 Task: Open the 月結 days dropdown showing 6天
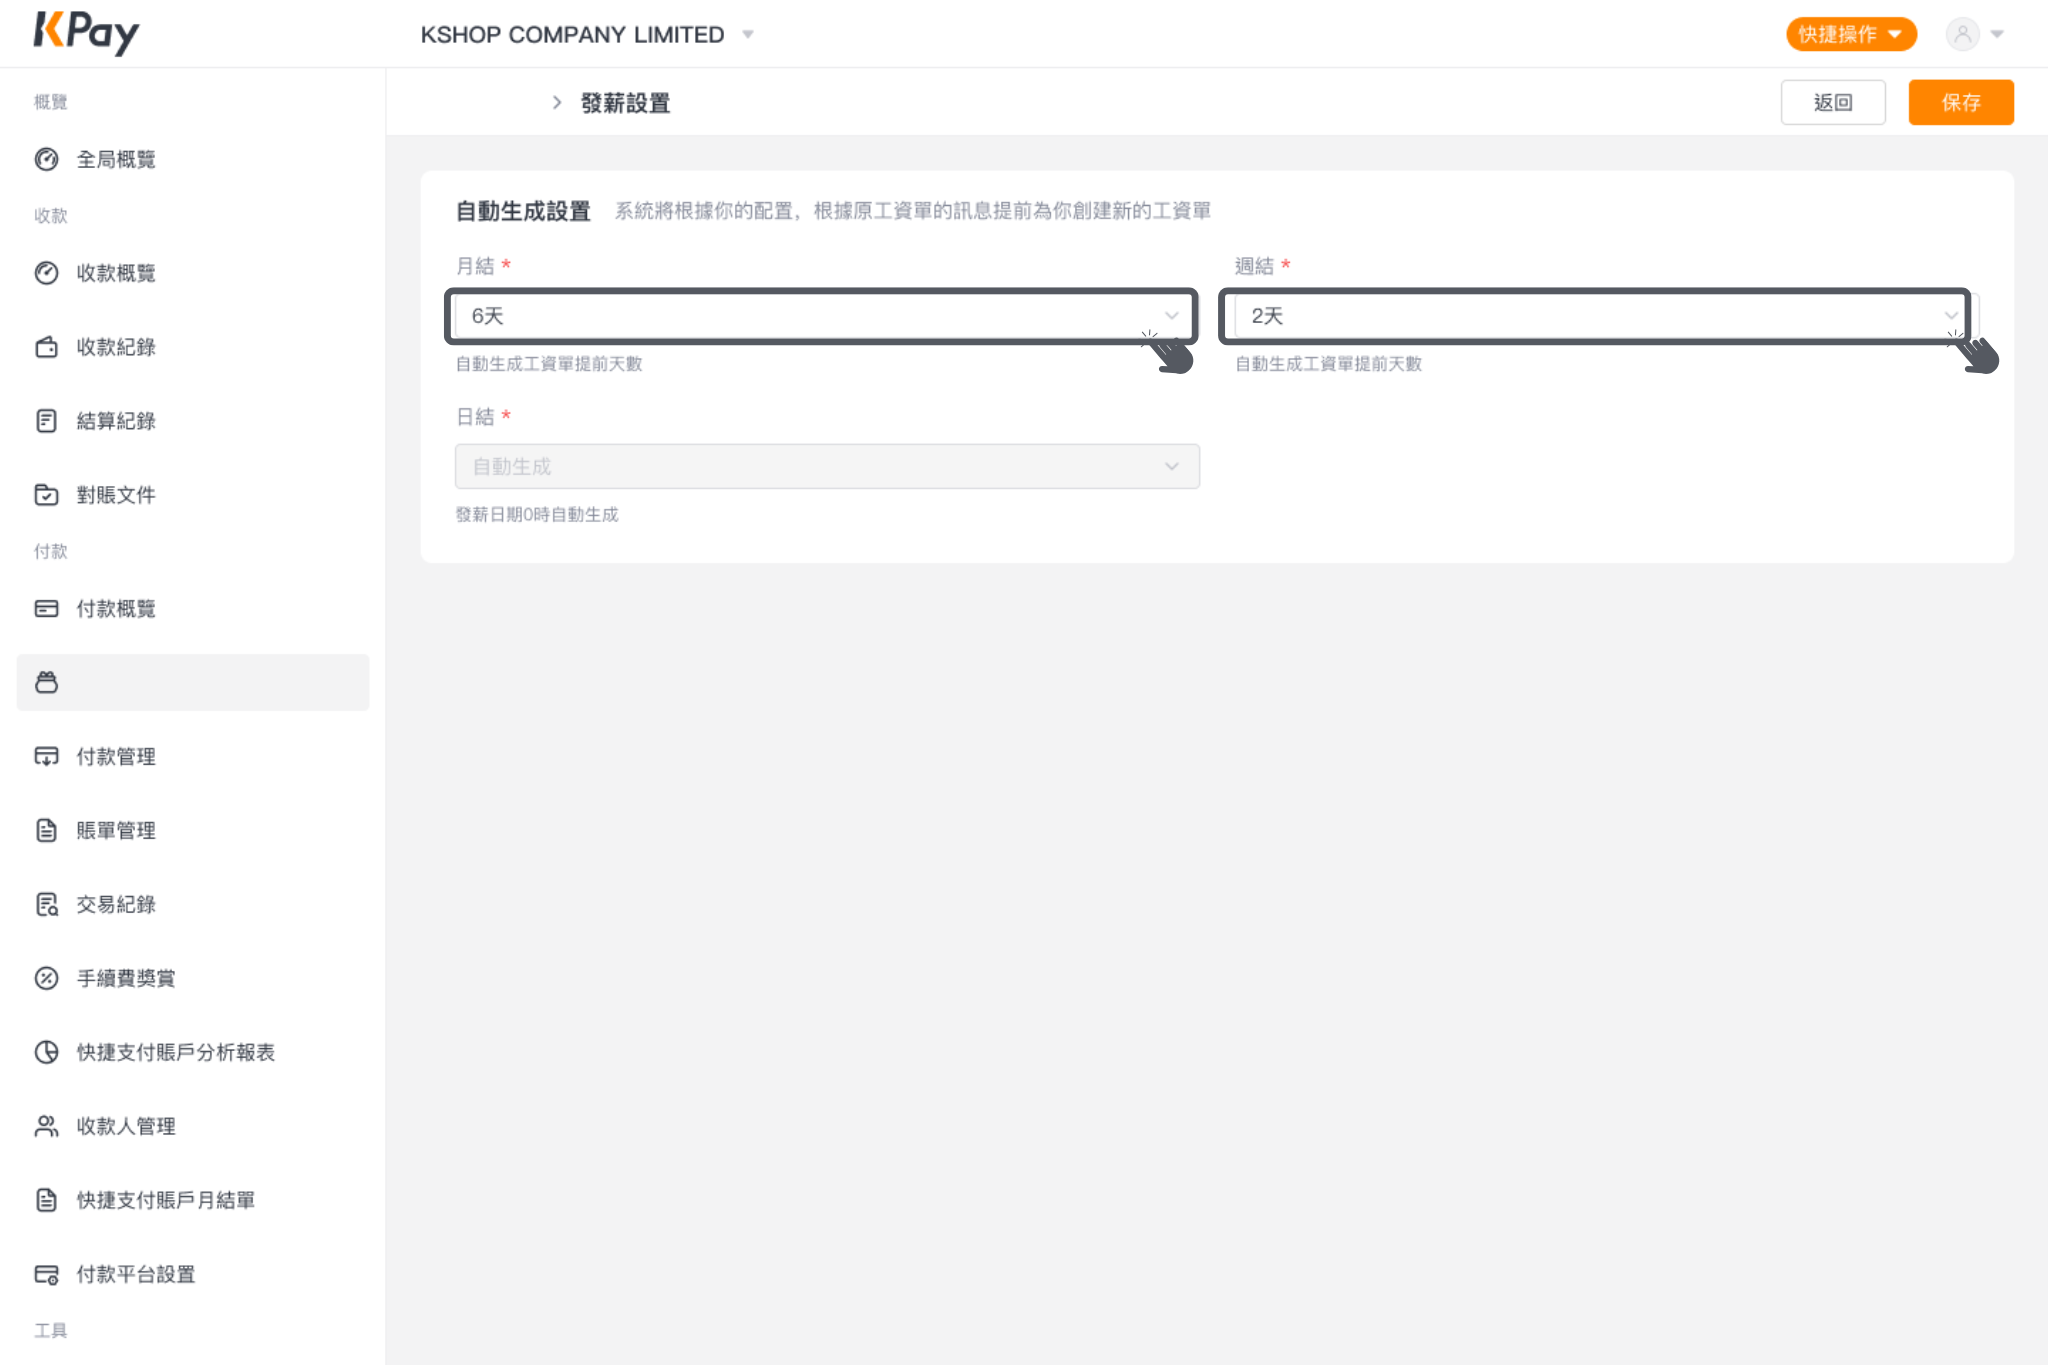(826, 316)
